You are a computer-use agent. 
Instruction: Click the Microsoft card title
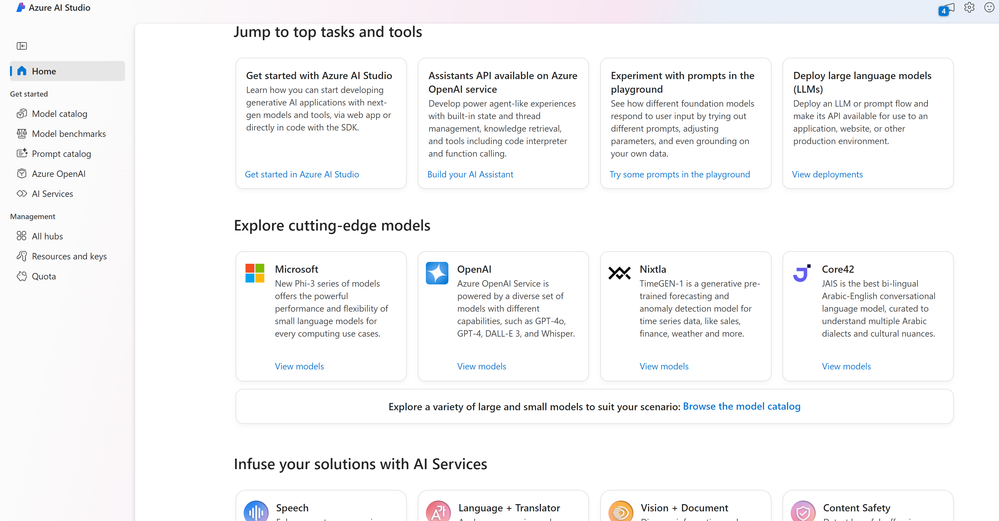pos(296,269)
